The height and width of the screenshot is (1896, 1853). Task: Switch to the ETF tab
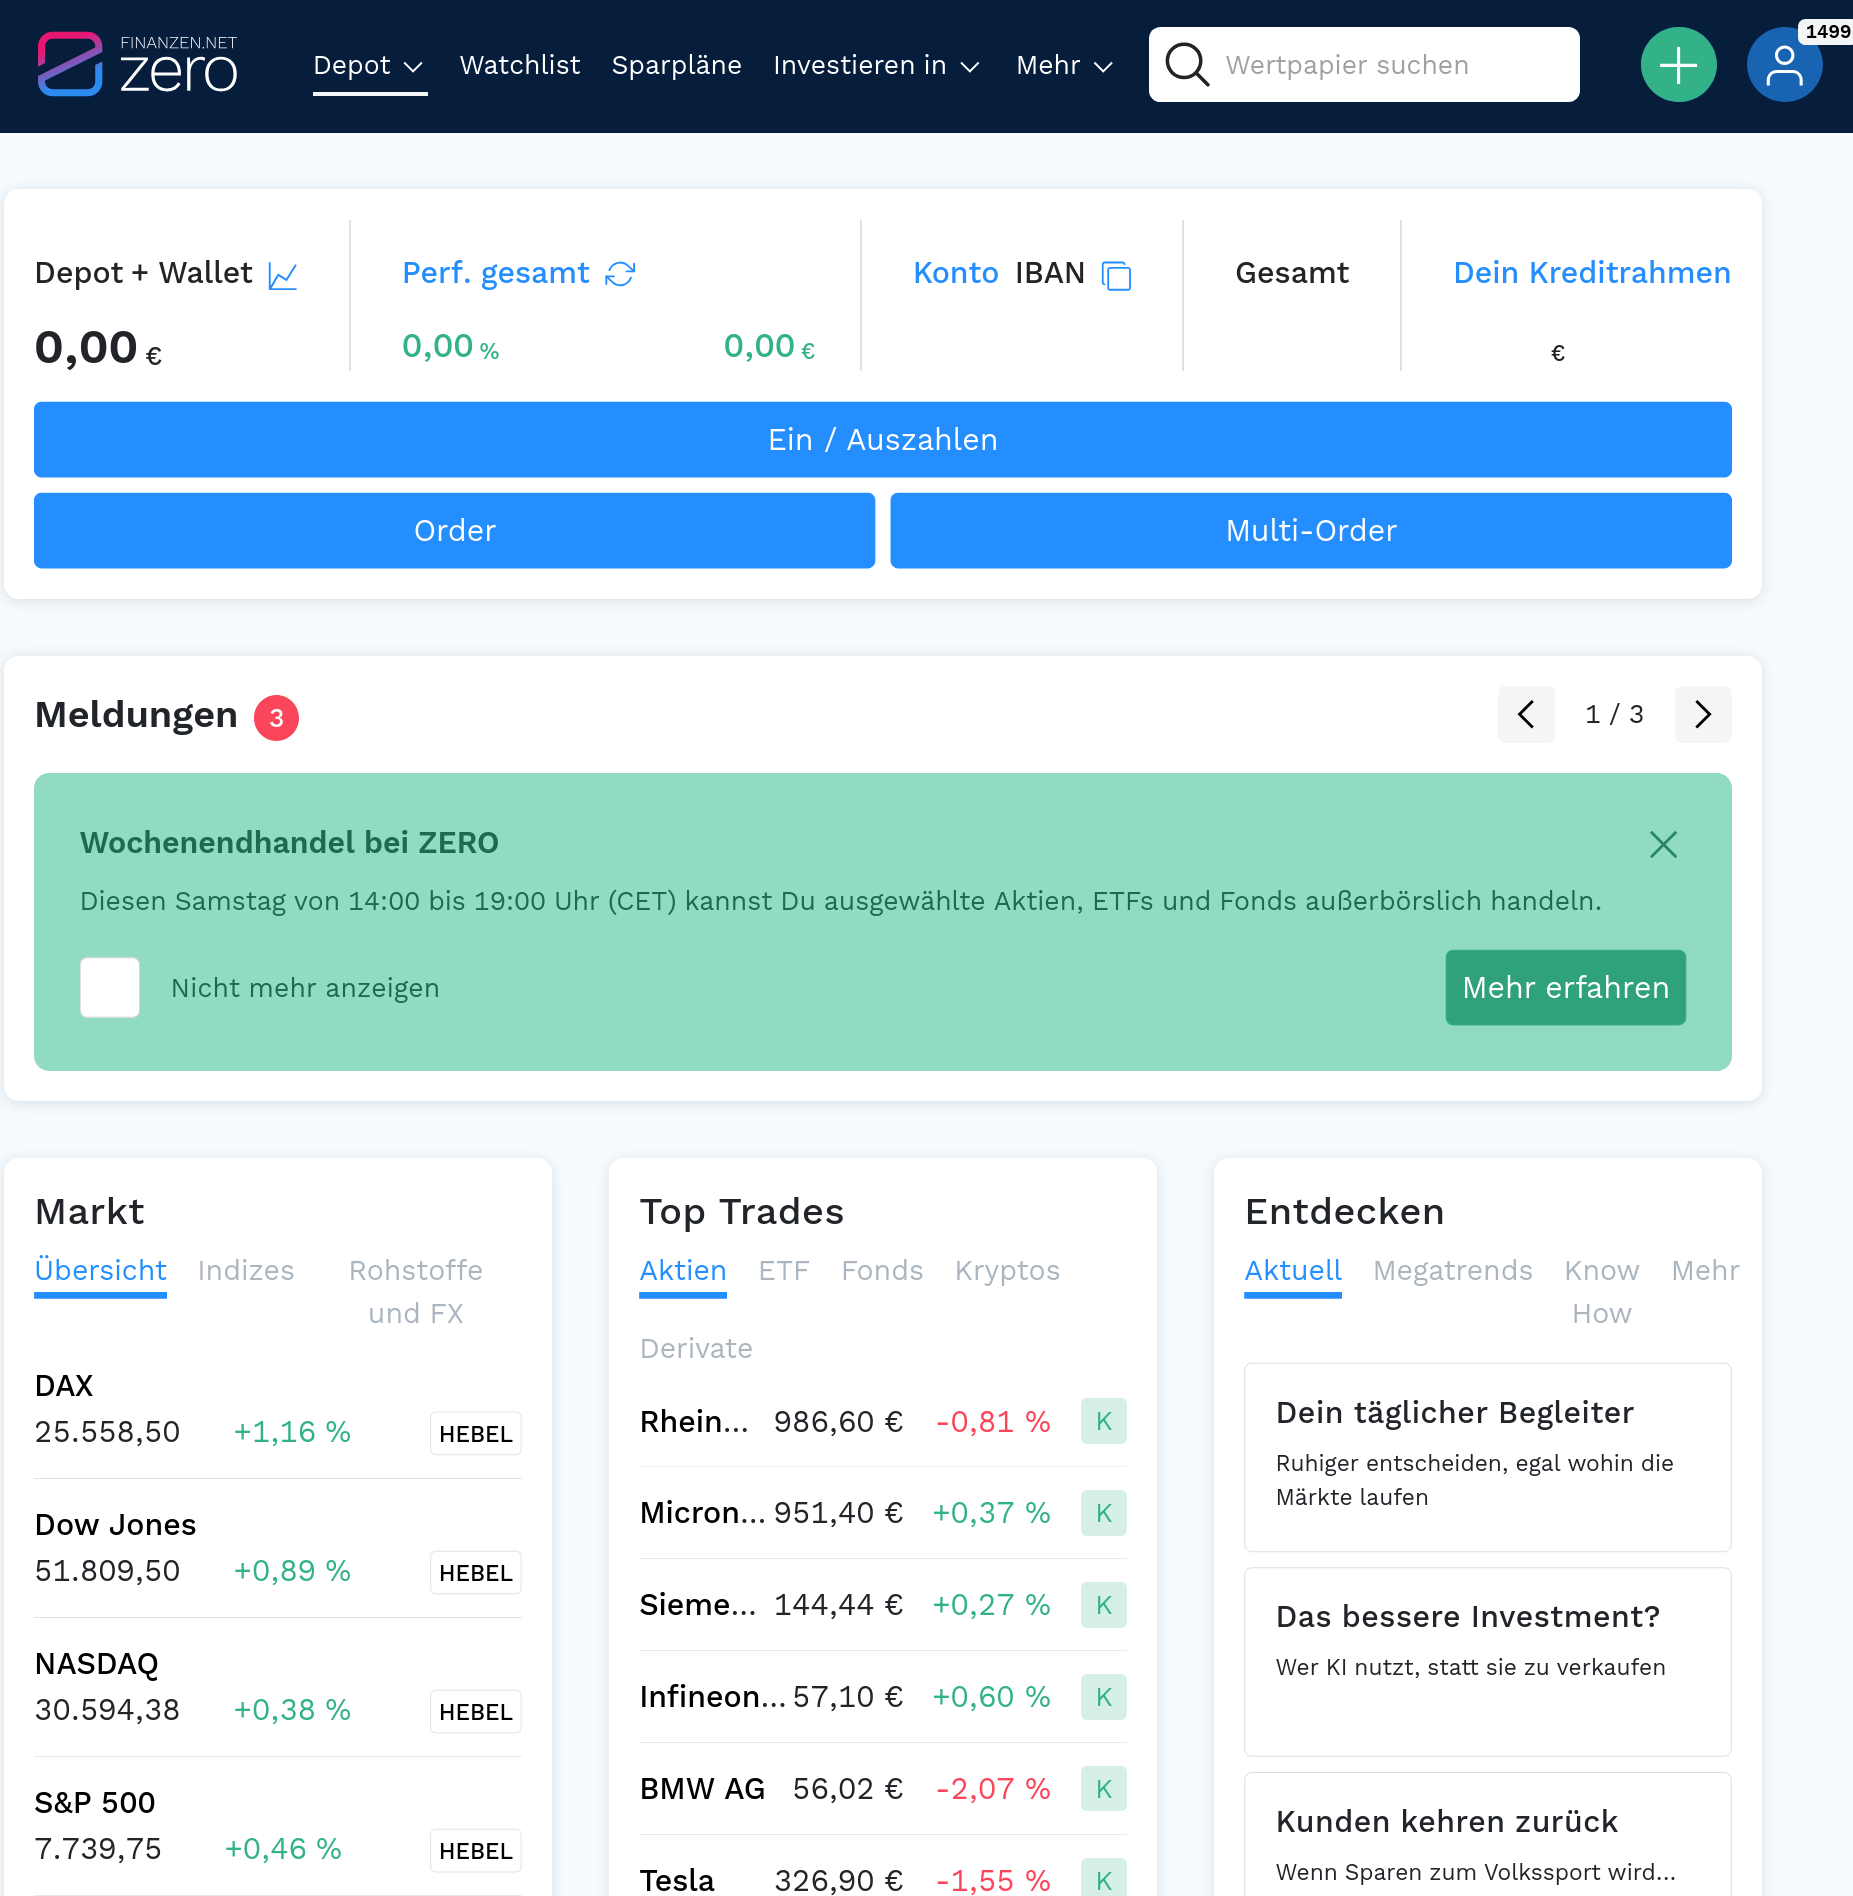[x=784, y=1270]
